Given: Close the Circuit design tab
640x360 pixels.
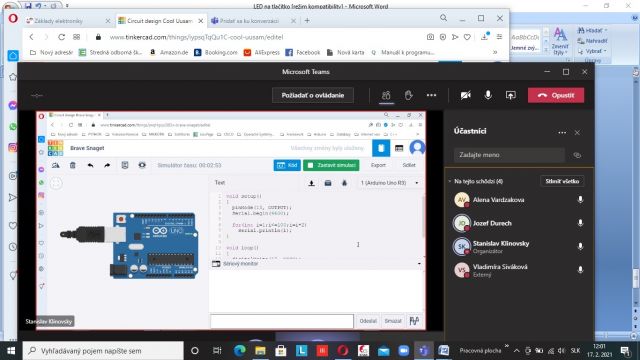Looking at the screenshot, I should pyautogui.click(x=200, y=21).
